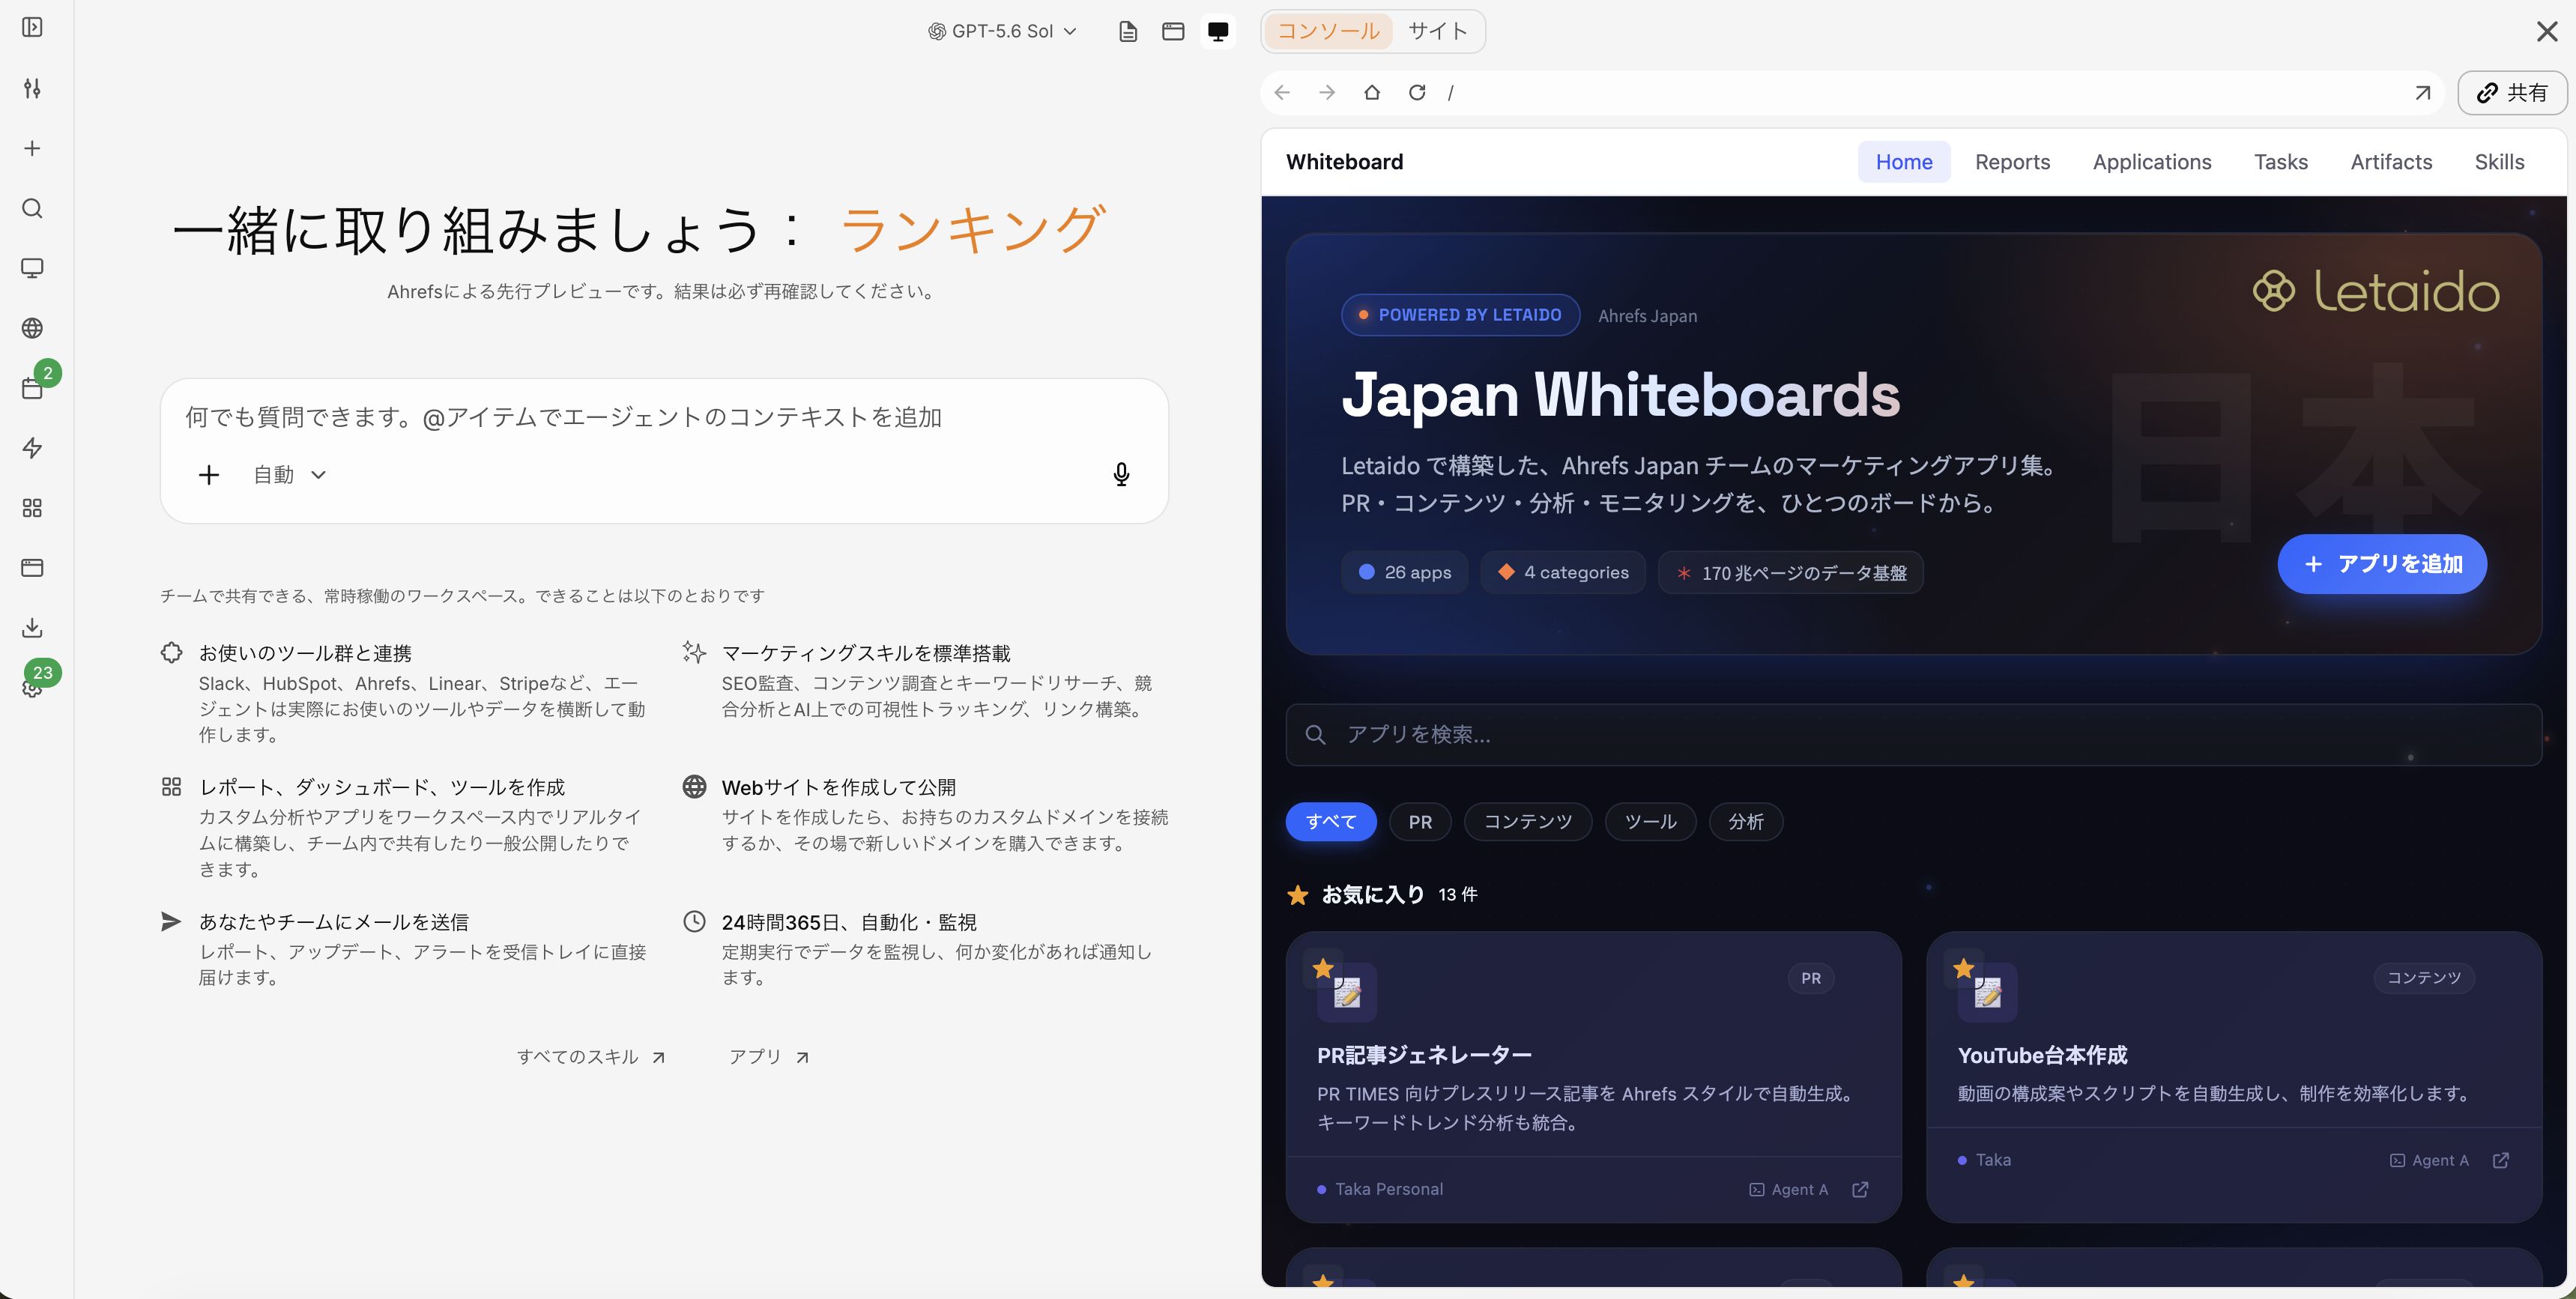This screenshot has width=2576, height=1299.
Task: Open the Skills nav tab
Action: pyautogui.click(x=2499, y=162)
